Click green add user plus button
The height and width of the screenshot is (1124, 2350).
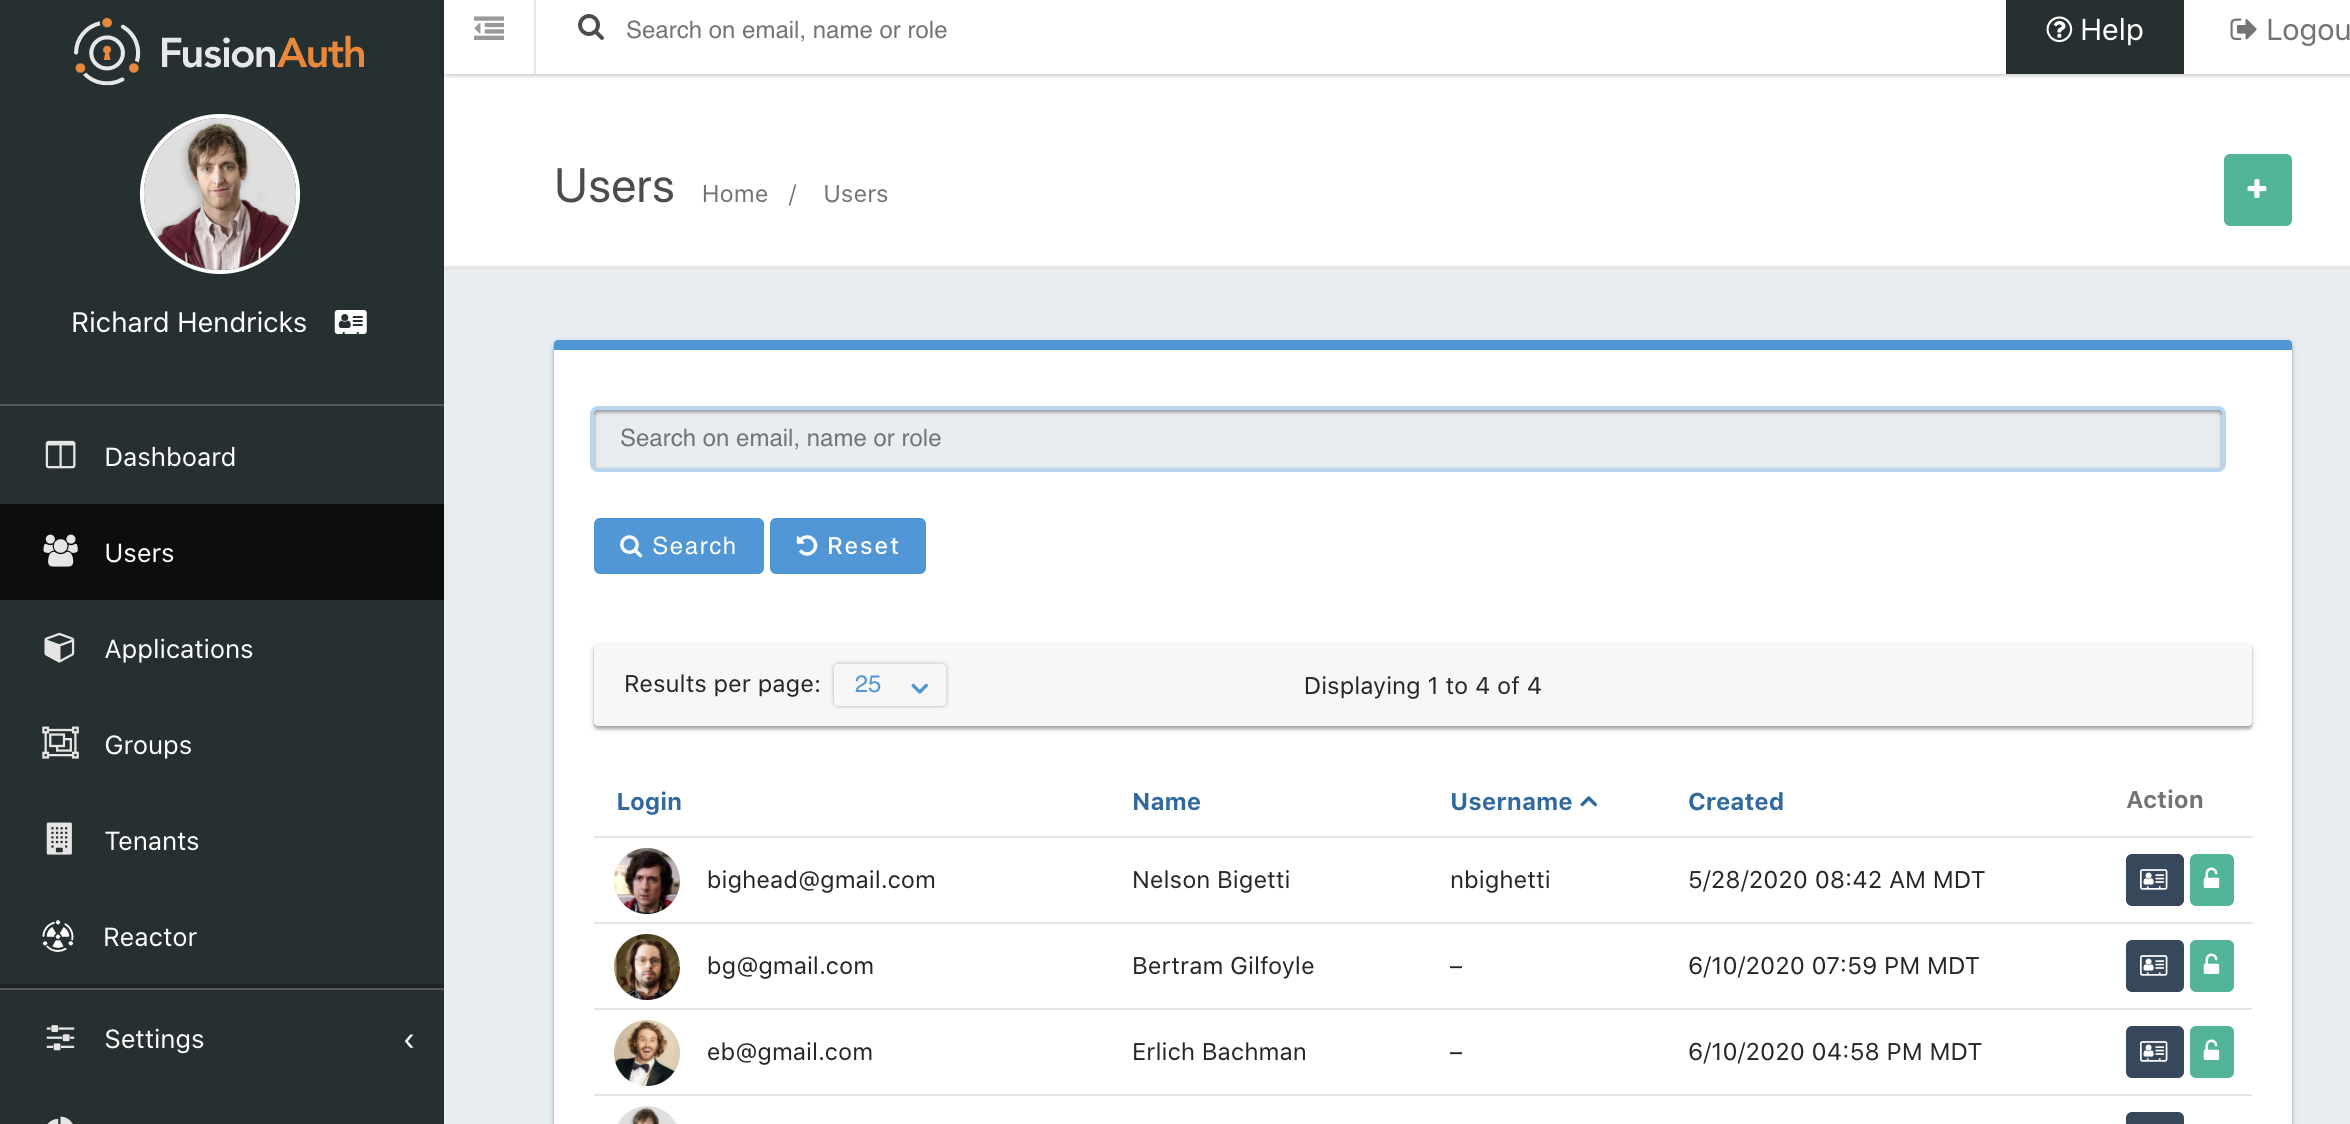tap(2257, 190)
